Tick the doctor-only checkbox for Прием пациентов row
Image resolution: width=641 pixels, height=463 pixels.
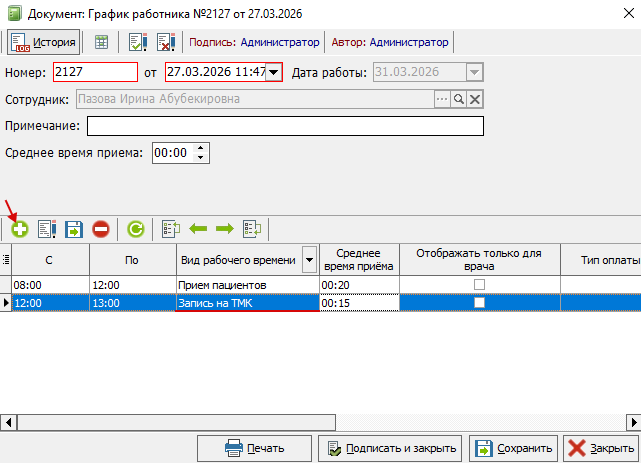[479, 285]
